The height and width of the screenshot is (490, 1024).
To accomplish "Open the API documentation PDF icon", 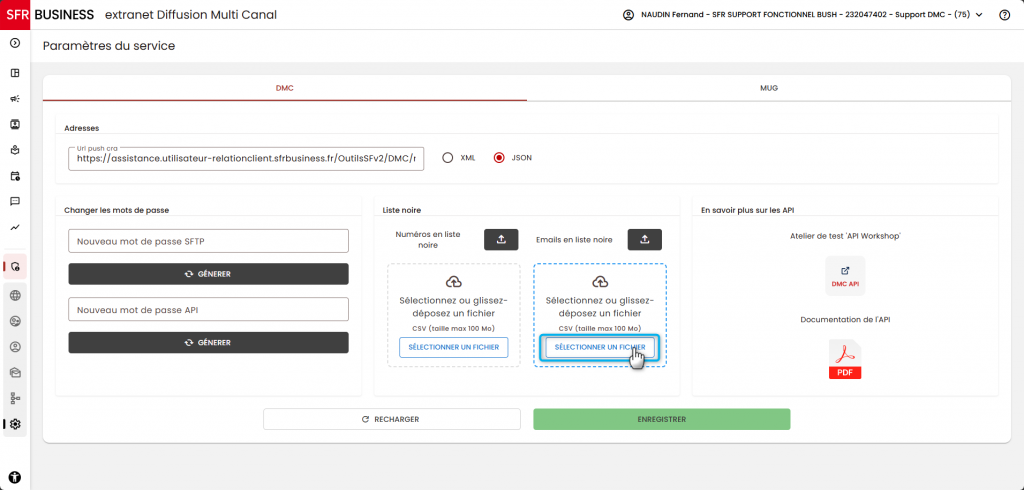I will [845, 359].
